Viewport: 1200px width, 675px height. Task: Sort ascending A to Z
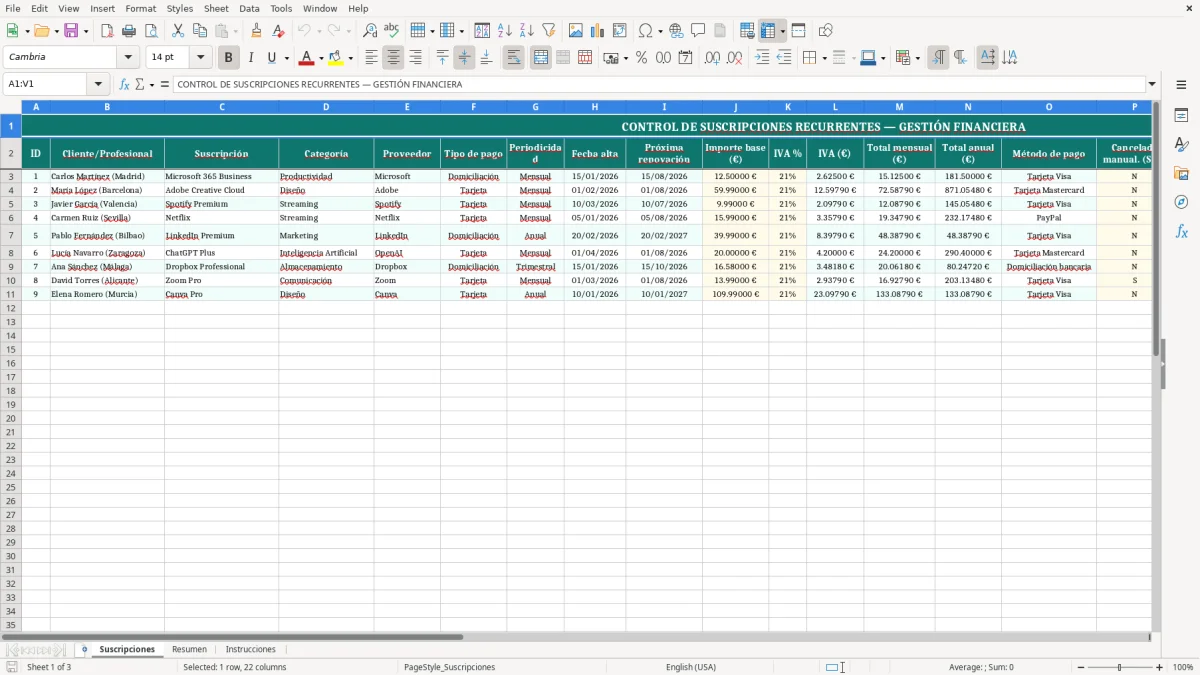pos(505,31)
